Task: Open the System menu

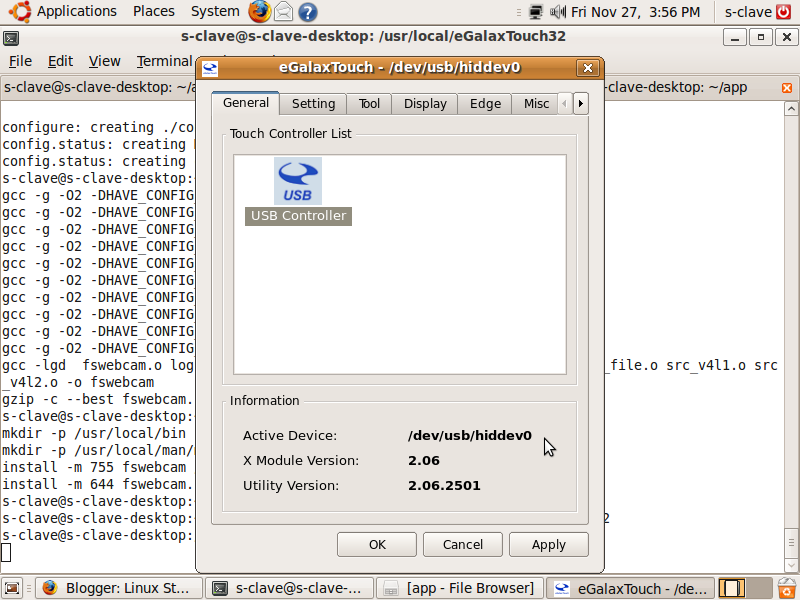Action: (215, 11)
